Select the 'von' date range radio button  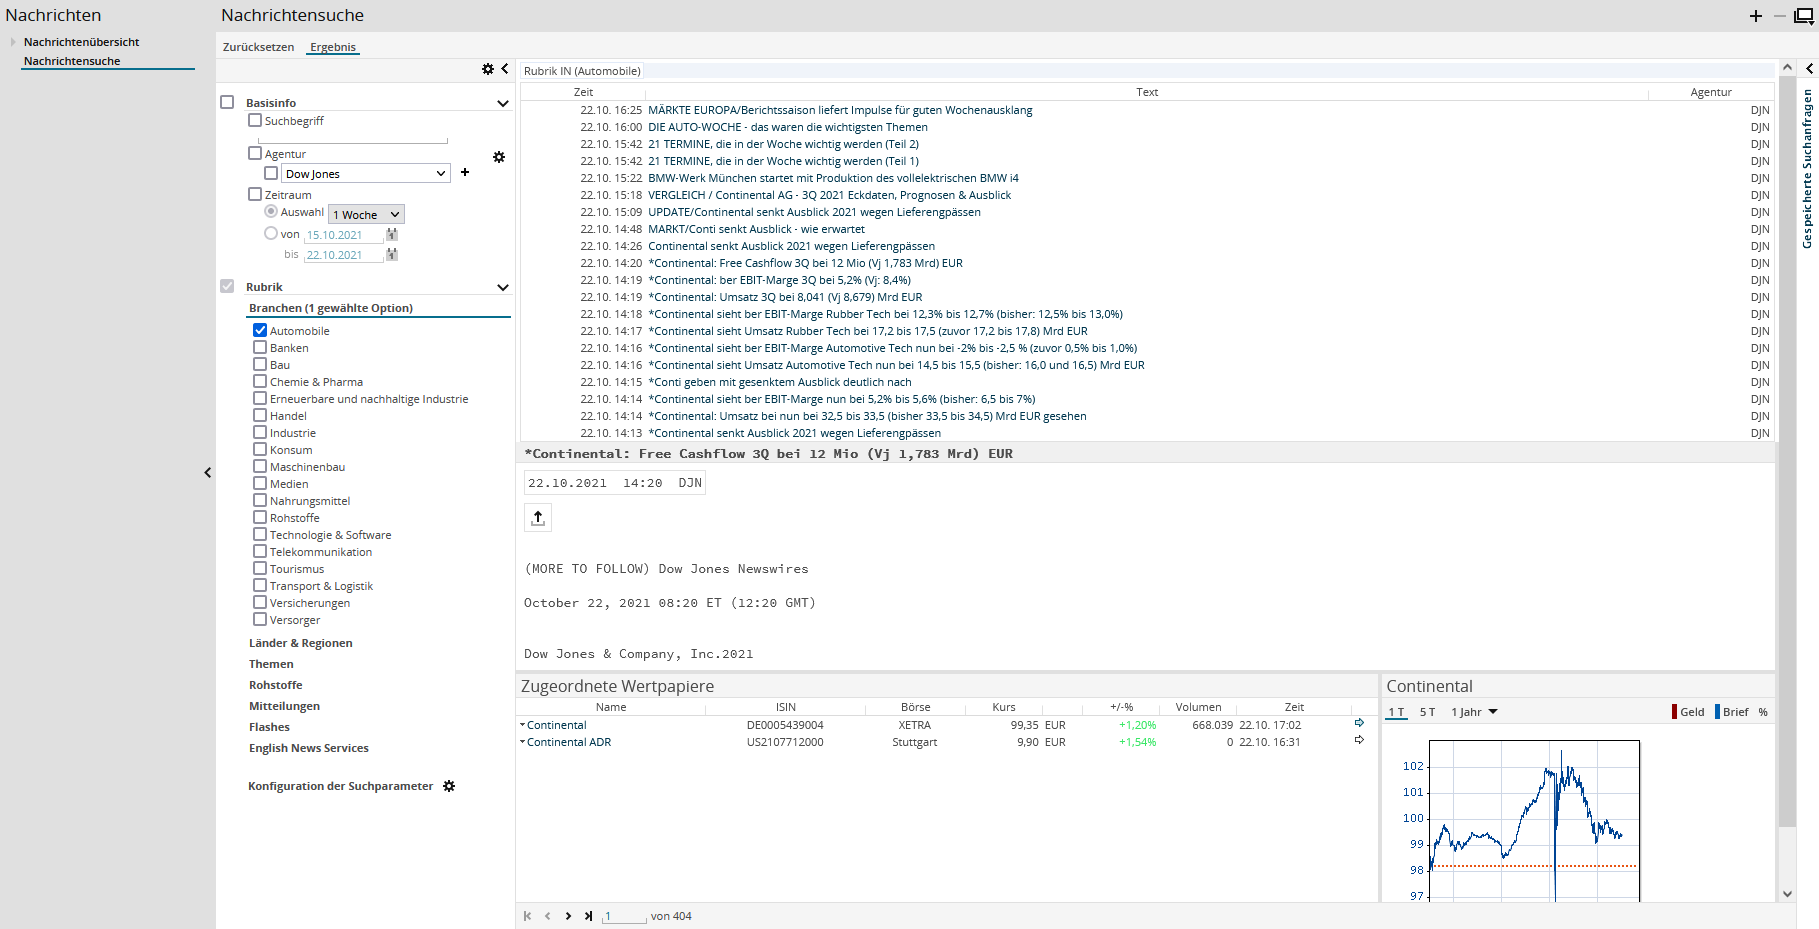point(271,233)
